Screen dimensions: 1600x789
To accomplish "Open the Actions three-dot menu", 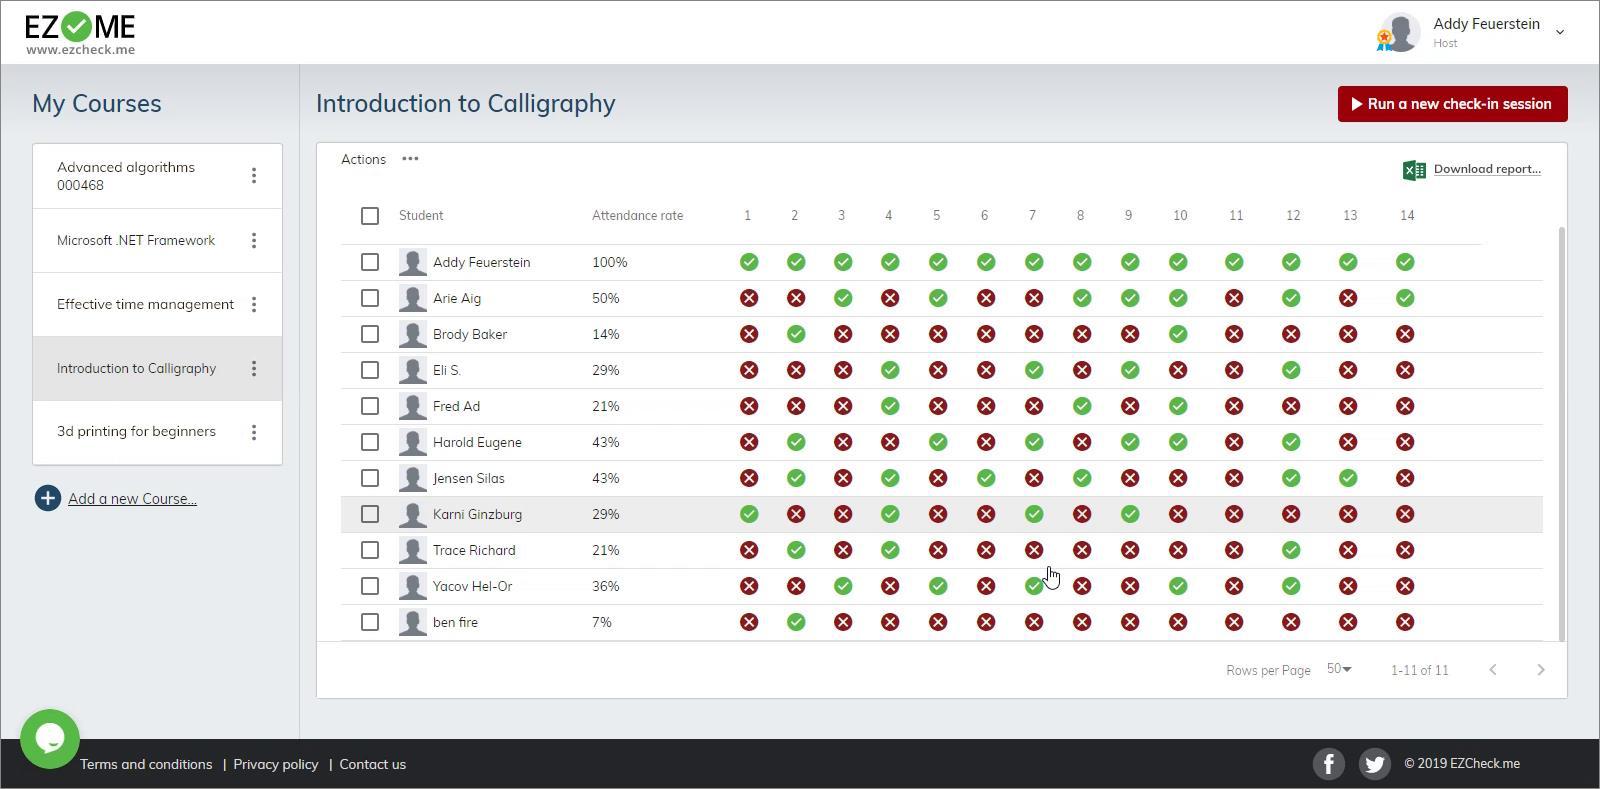I will 410,159.
